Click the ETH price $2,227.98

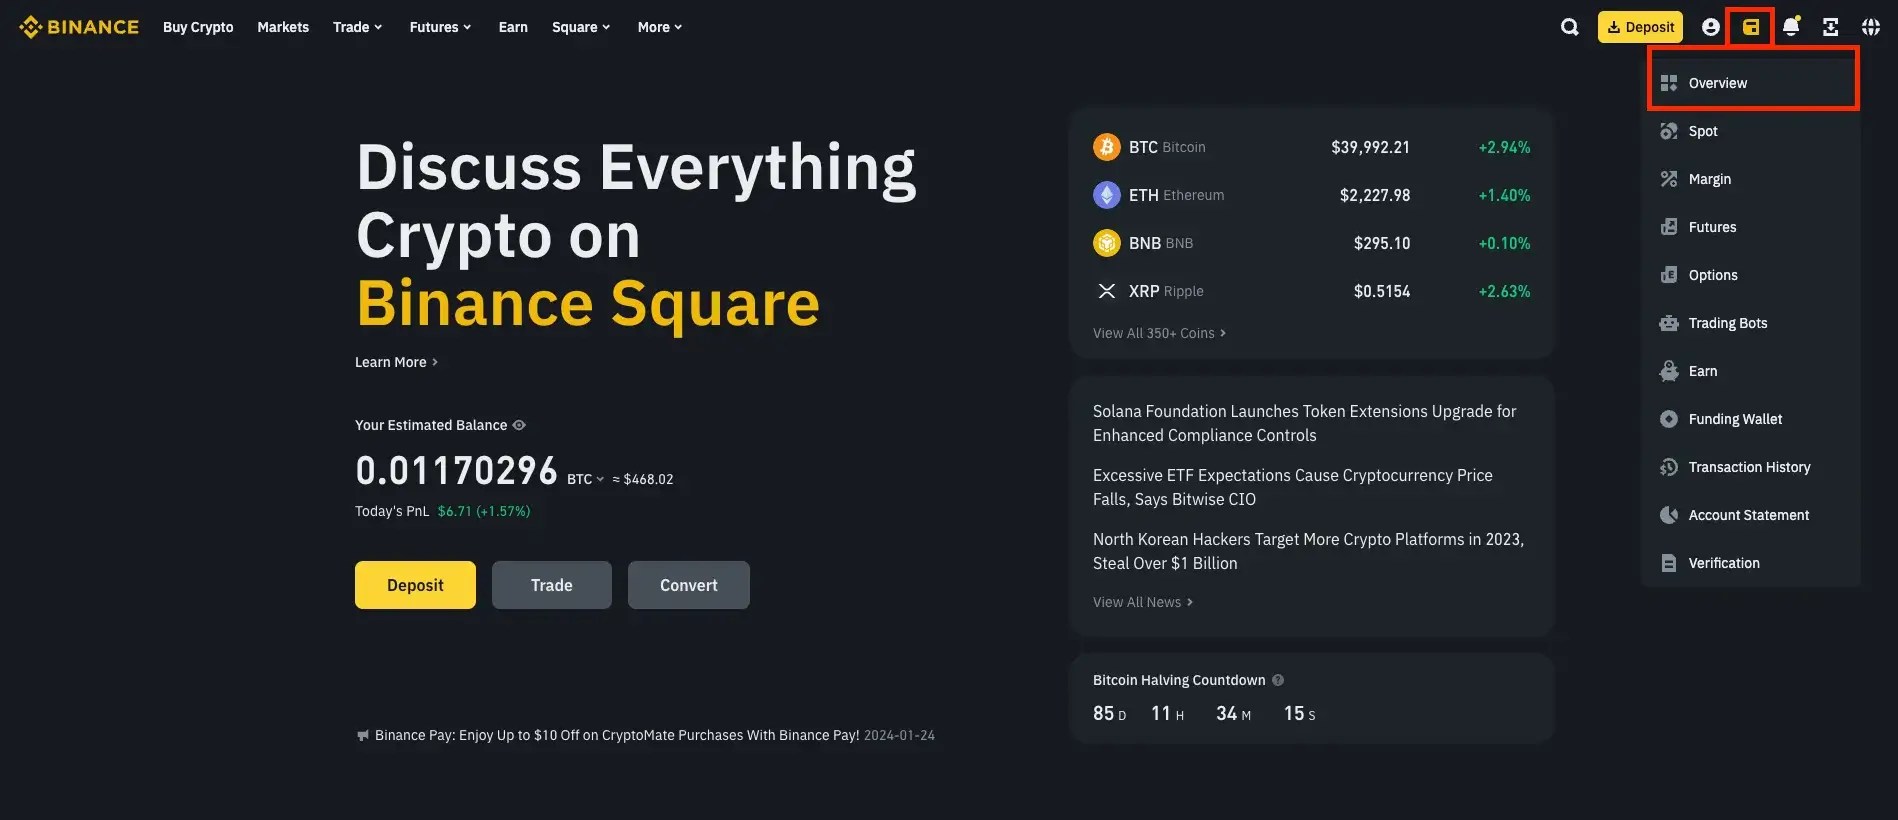click(1375, 195)
